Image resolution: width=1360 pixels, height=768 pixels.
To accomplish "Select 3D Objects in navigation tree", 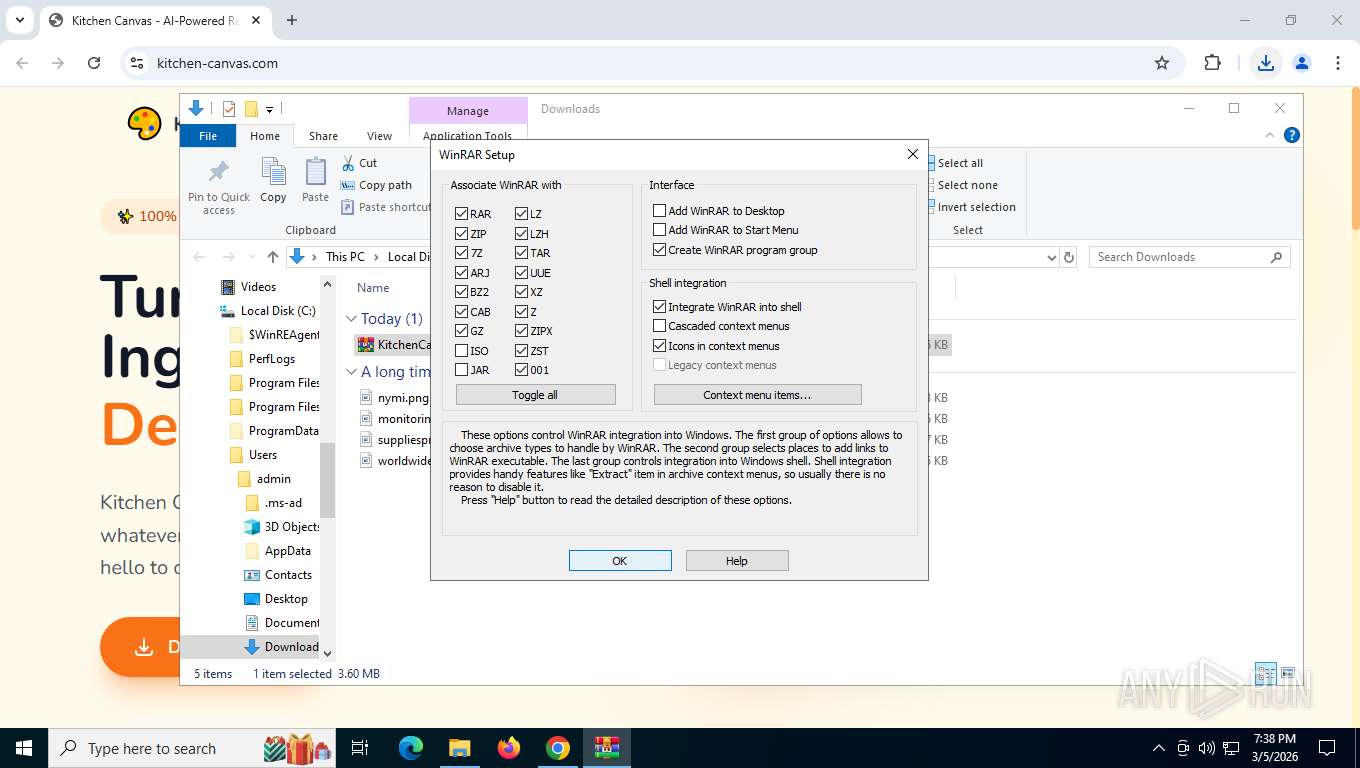I will point(292,527).
